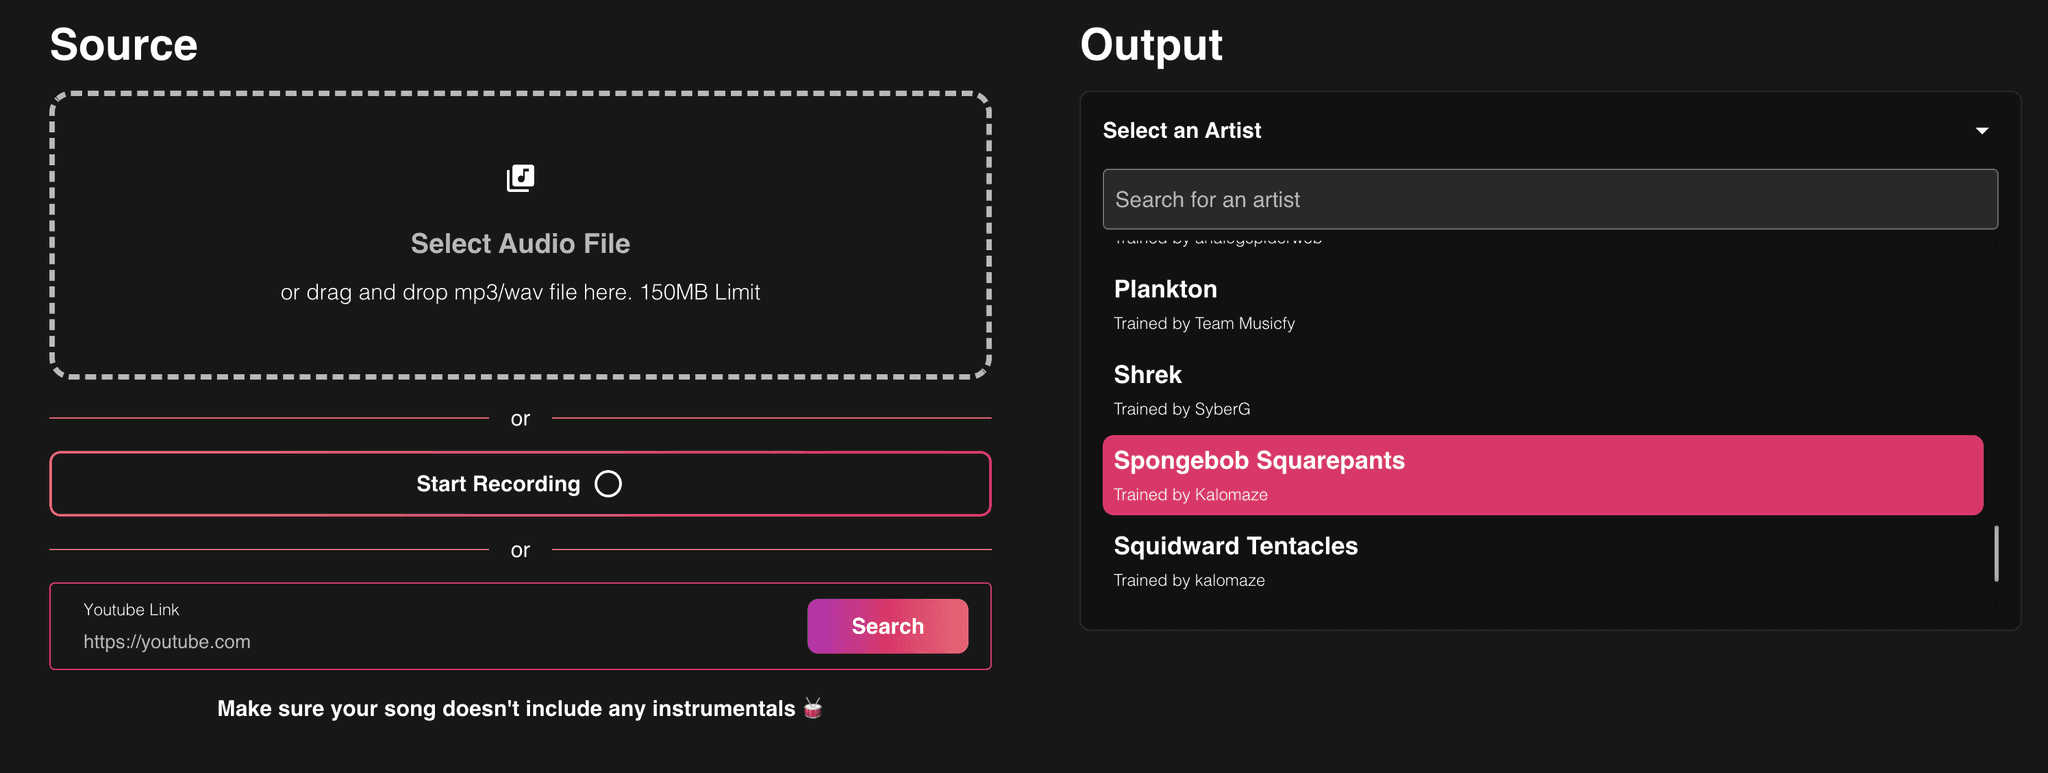Click the Source section heading
This screenshot has width=2048, height=773.
point(123,44)
